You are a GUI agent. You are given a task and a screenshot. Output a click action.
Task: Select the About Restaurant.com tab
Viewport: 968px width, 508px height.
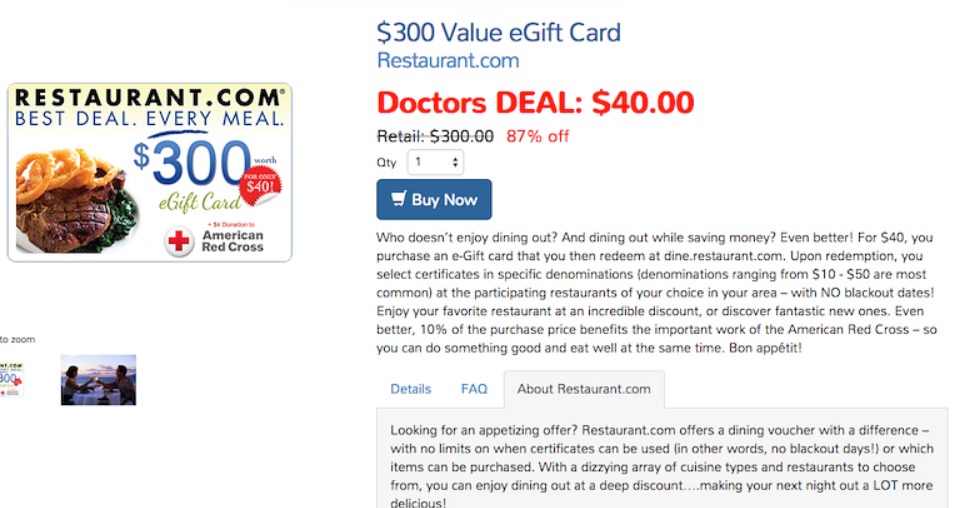pos(584,389)
